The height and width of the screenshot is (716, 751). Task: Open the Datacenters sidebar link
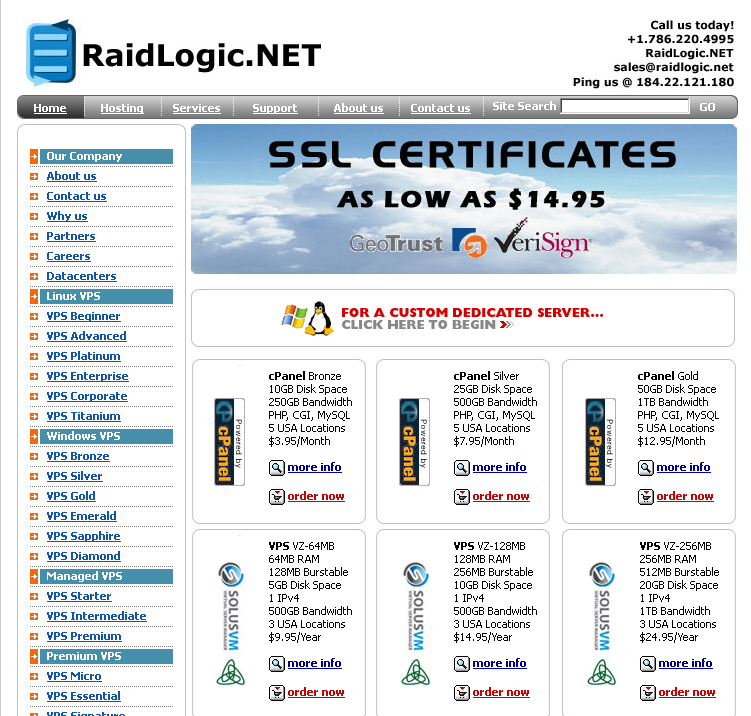coord(81,276)
